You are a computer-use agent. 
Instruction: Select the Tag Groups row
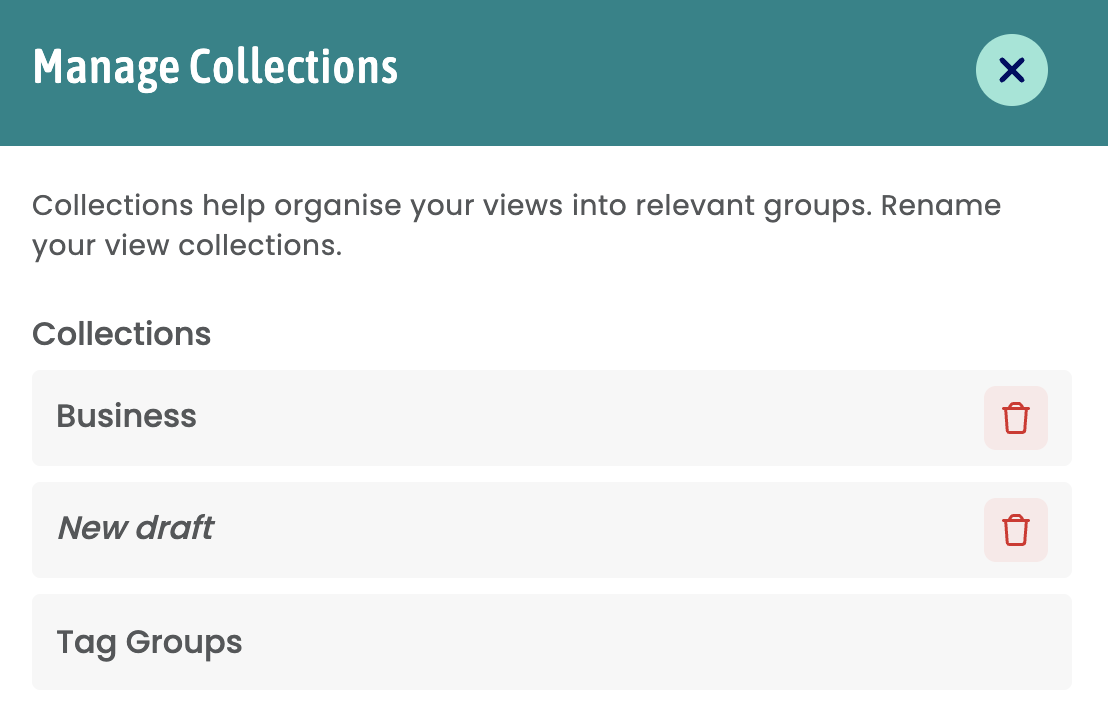coord(552,642)
